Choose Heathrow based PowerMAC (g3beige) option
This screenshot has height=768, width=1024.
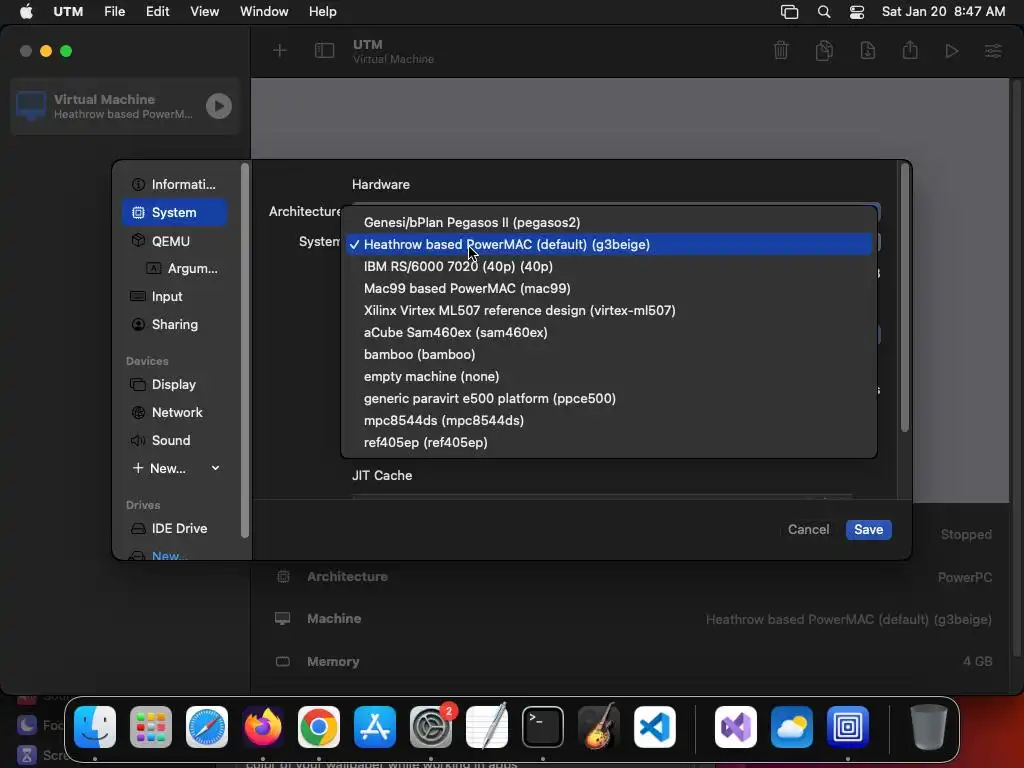tap(609, 244)
